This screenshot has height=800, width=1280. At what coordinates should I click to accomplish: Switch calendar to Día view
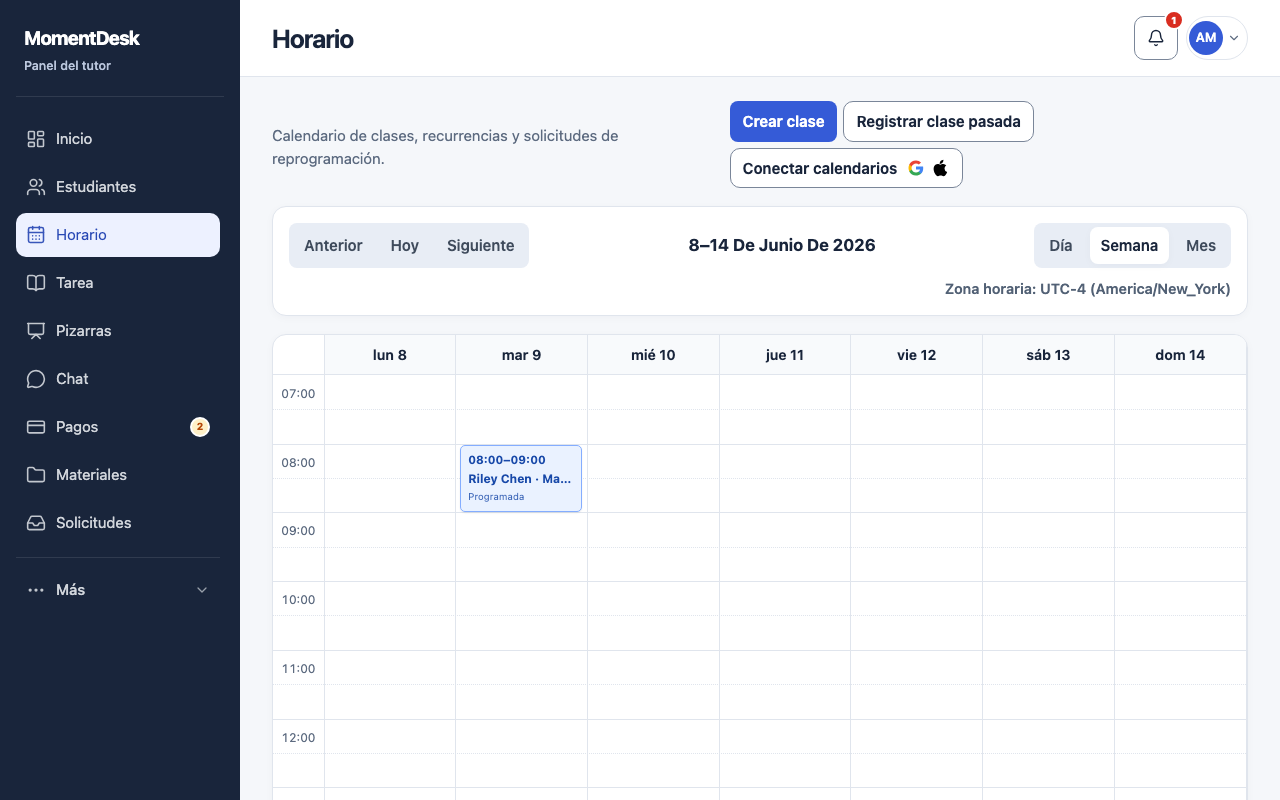[x=1061, y=246]
